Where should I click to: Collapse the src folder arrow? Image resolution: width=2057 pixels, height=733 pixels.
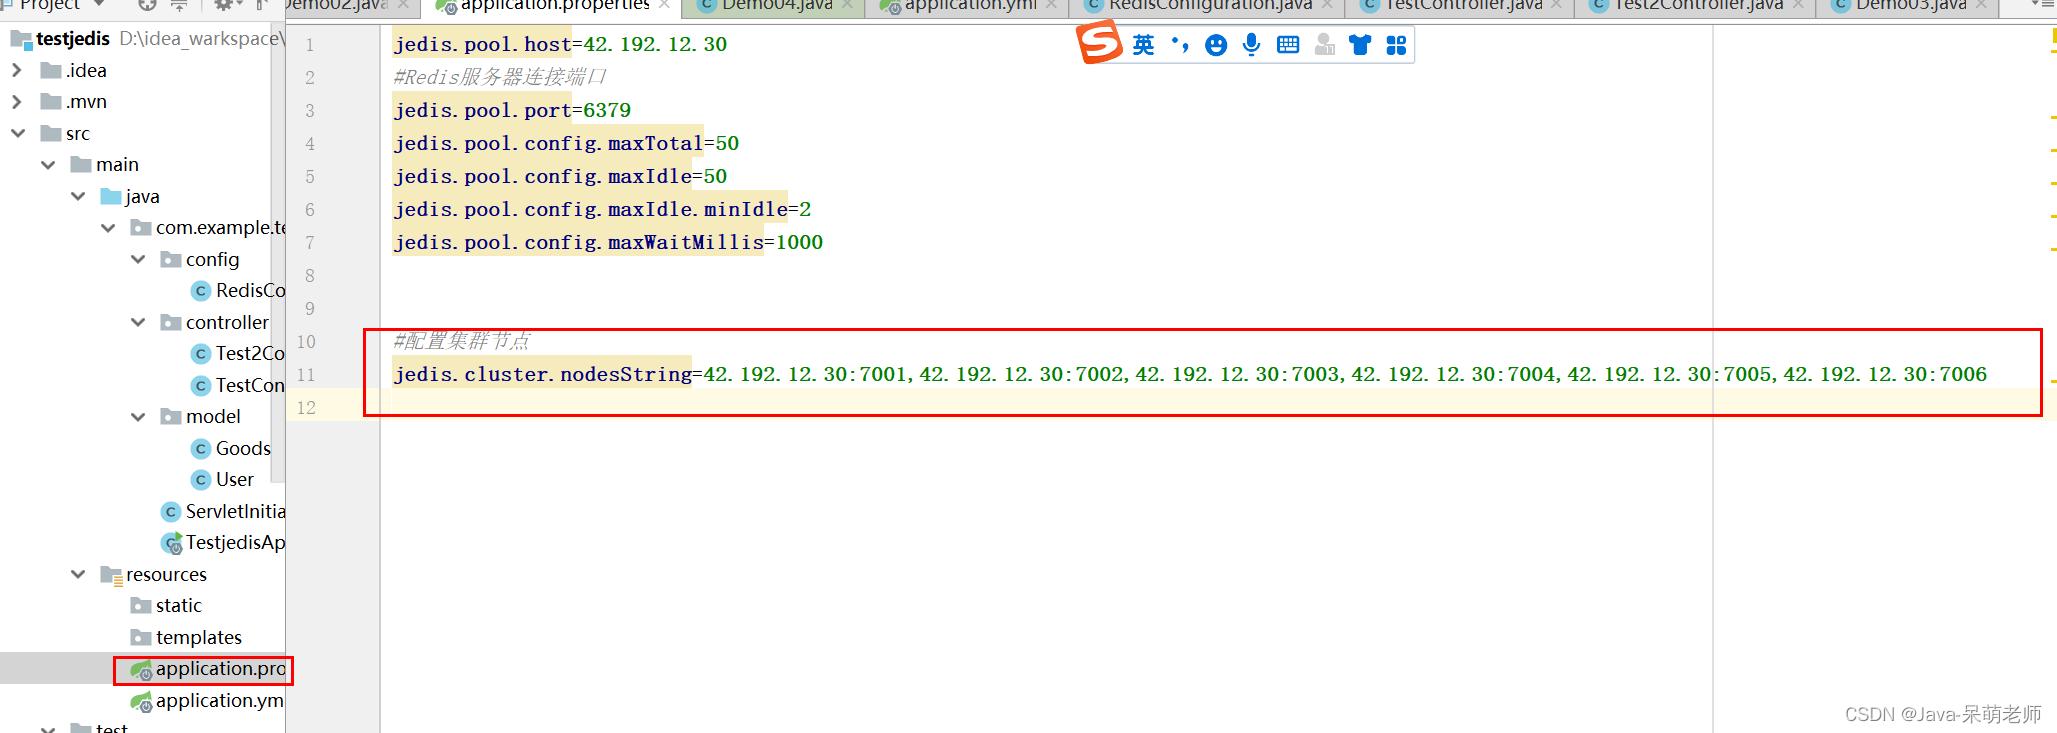point(18,134)
